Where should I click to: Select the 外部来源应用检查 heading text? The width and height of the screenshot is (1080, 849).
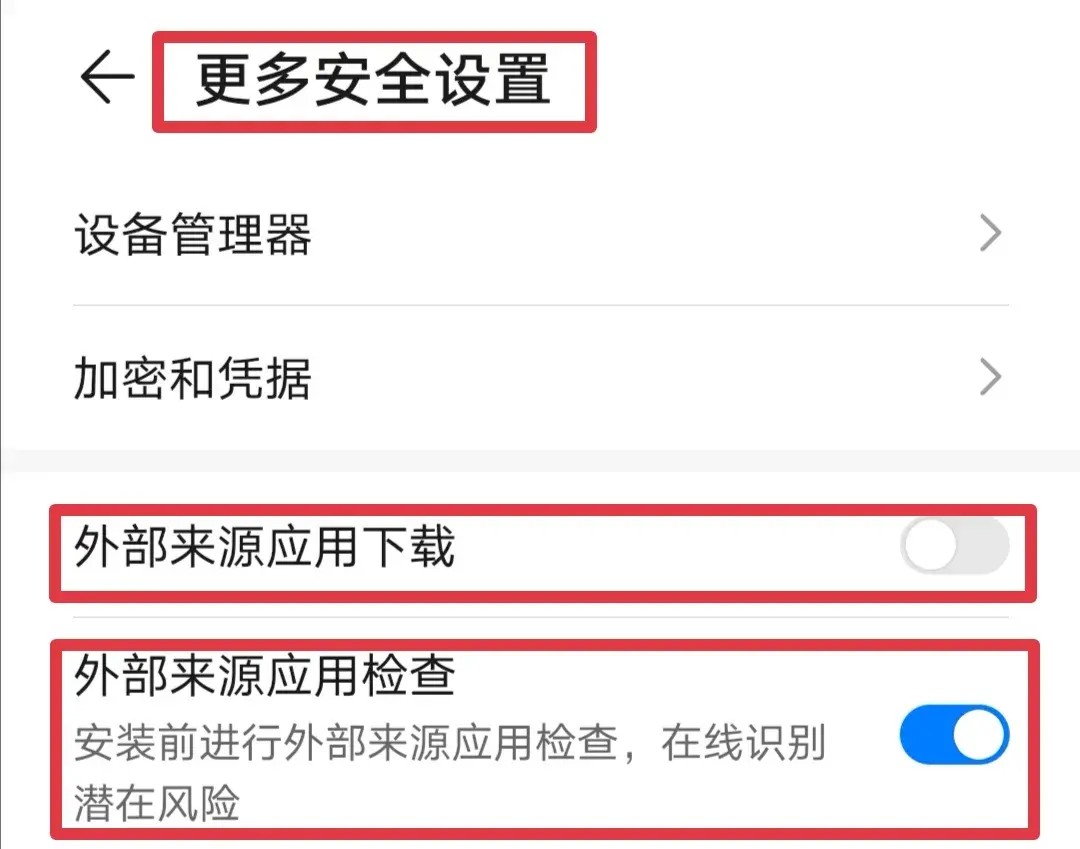(264, 675)
